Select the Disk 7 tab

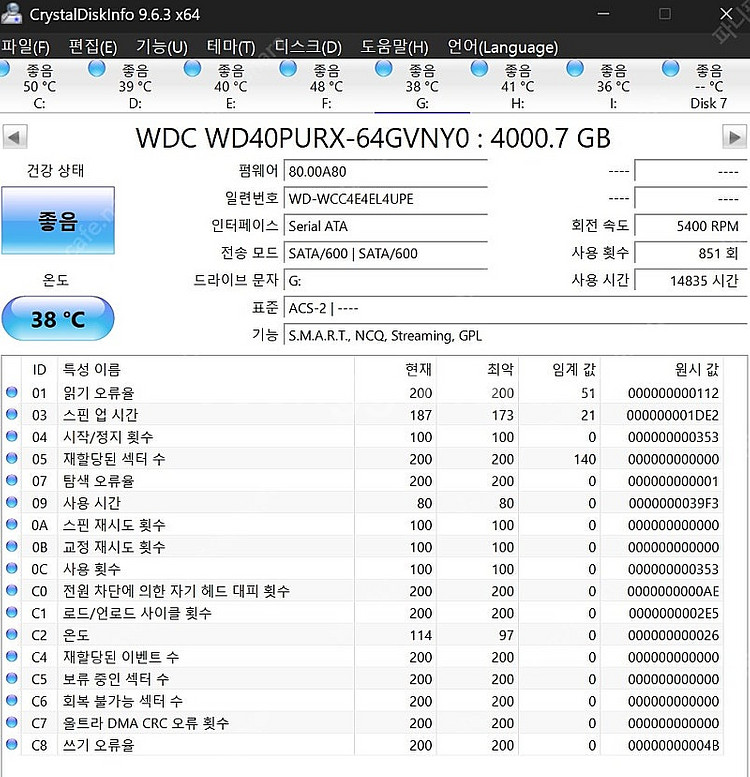[x=709, y=86]
